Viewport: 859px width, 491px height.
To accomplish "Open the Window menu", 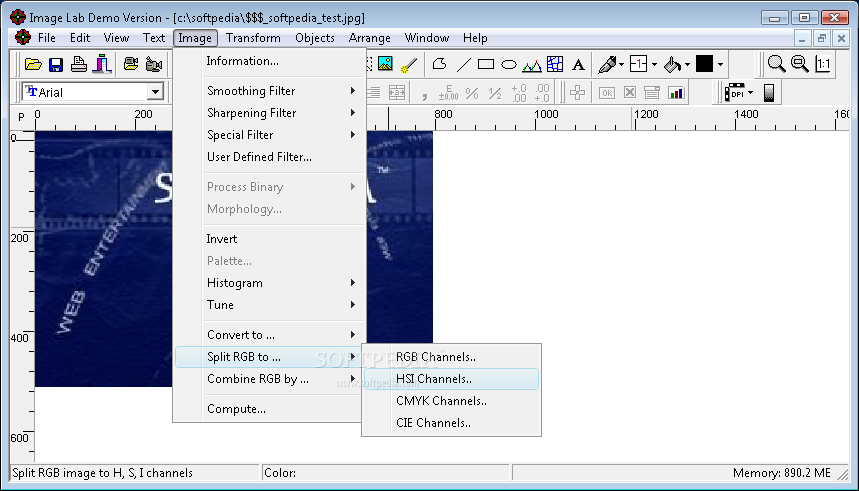I will pos(427,38).
